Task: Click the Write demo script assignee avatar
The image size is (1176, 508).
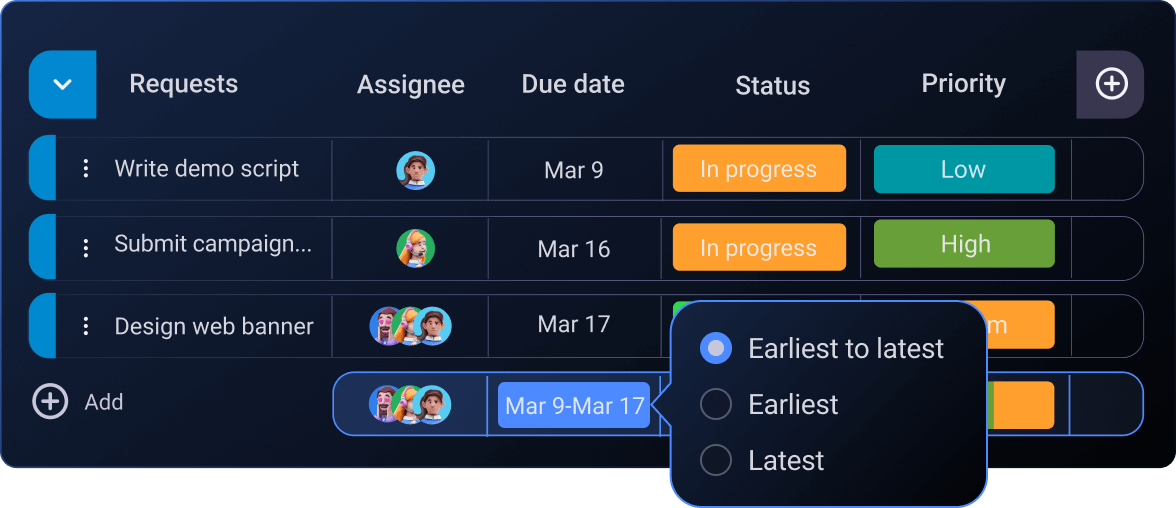Action: tap(415, 170)
